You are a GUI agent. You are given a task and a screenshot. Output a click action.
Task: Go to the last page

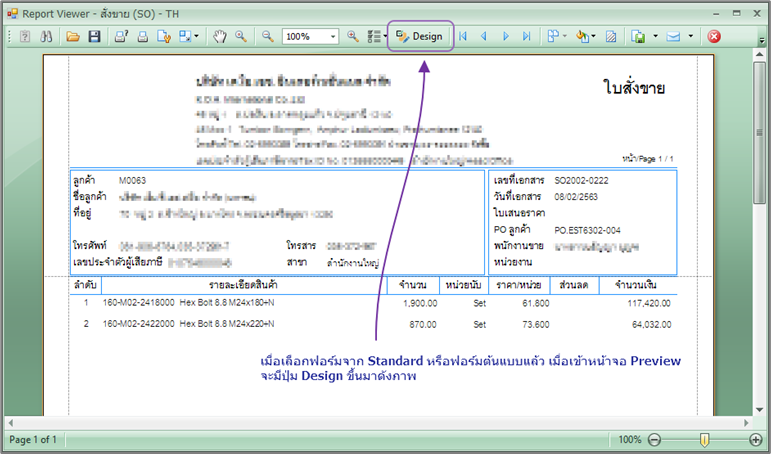click(x=527, y=37)
